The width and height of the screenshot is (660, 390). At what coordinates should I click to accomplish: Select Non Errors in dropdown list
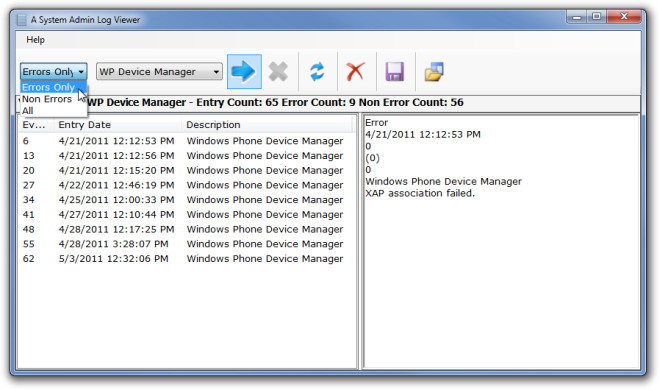[x=53, y=99]
